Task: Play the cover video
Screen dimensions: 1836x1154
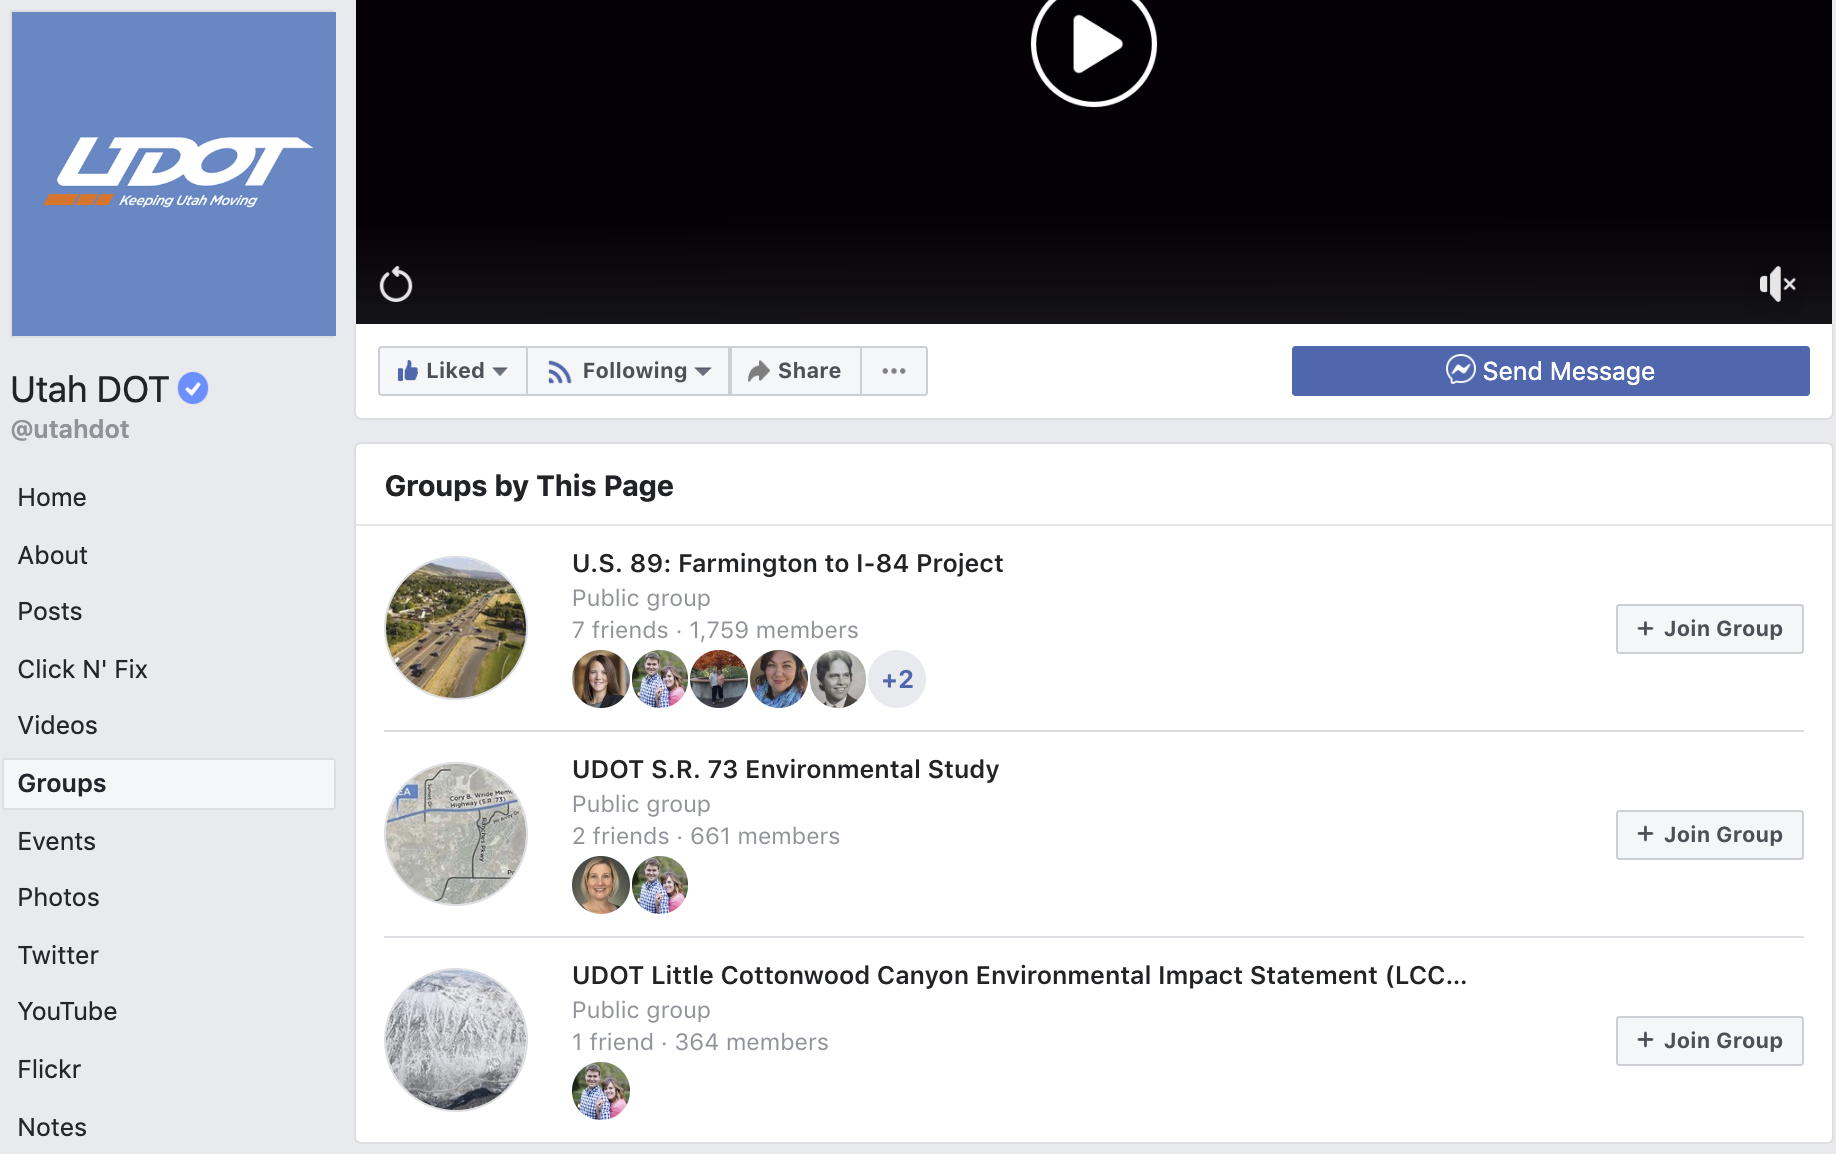Action: 1093,45
